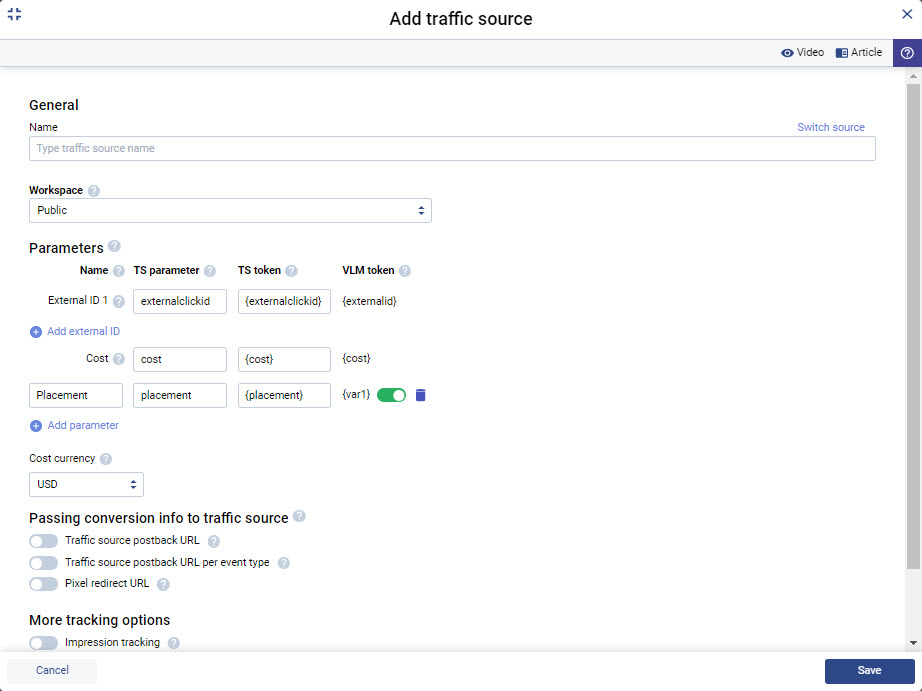Open the Help panel via question mark icon
Image resolution: width=922 pixels, height=691 pixels.
tap(907, 52)
